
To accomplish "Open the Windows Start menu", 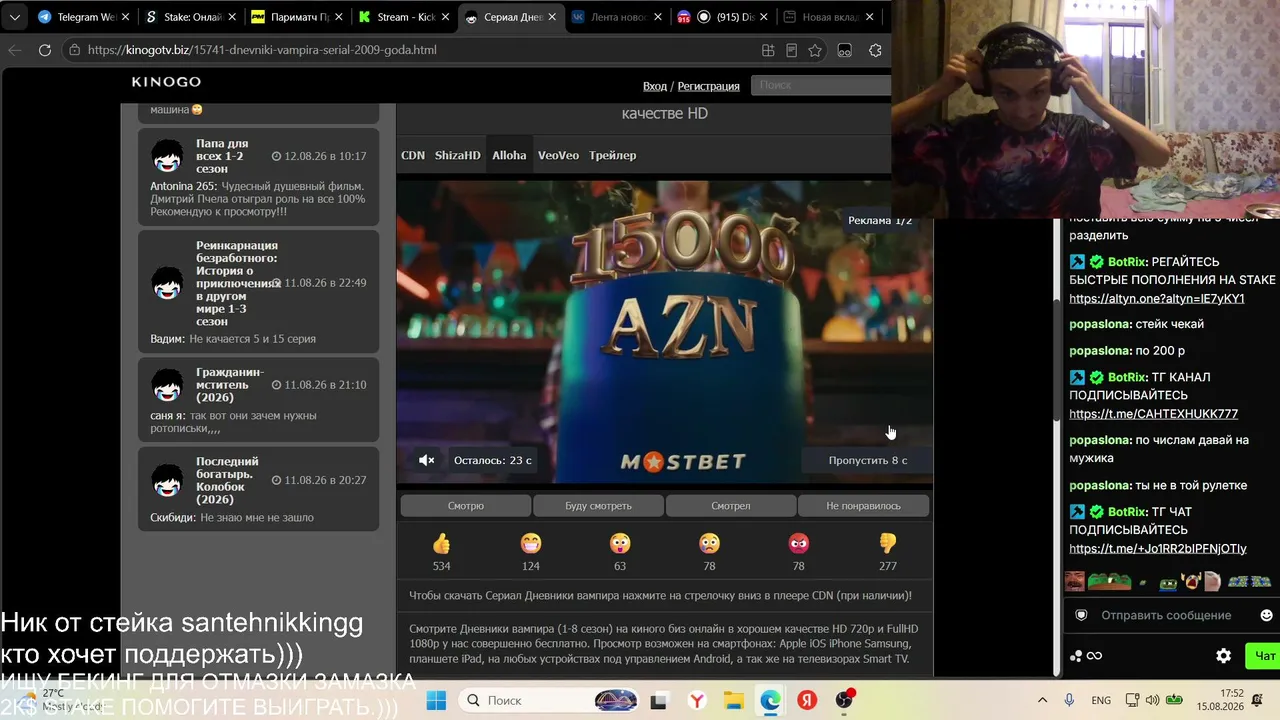I will [x=436, y=700].
